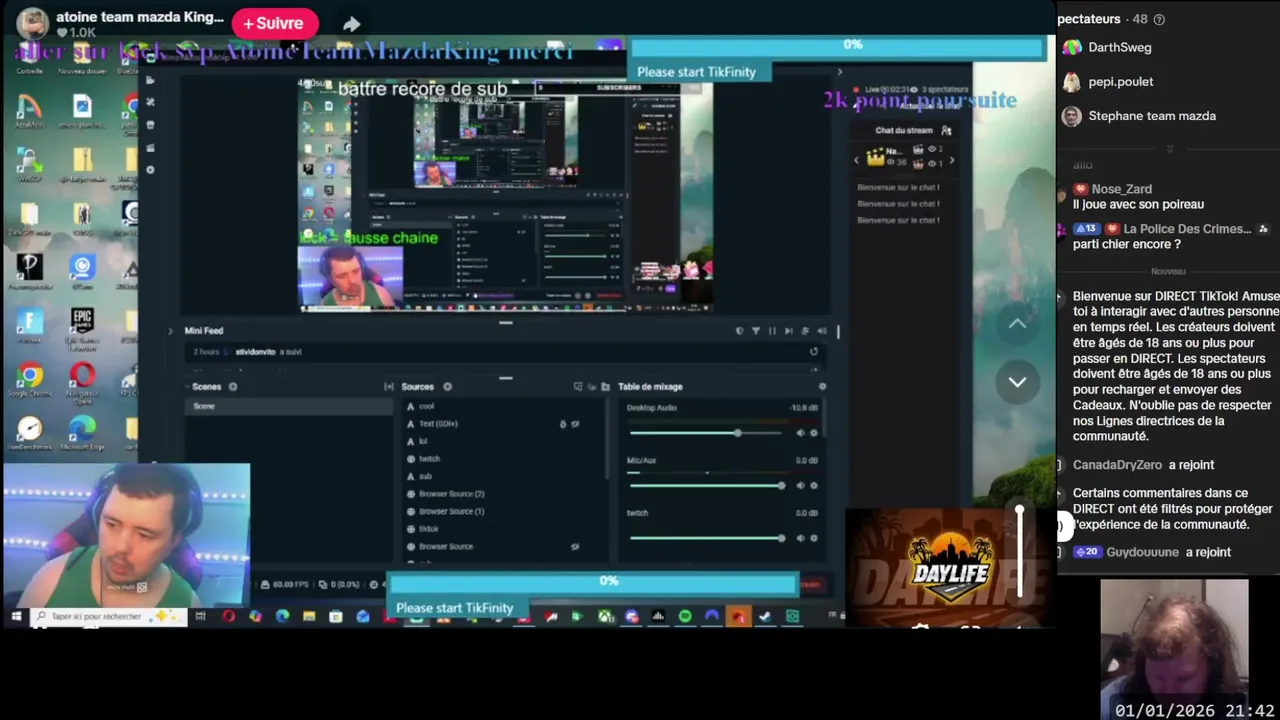The image size is (1280, 720).
Task: Open Opera browser from the taskbar
Action: (228, 616)
